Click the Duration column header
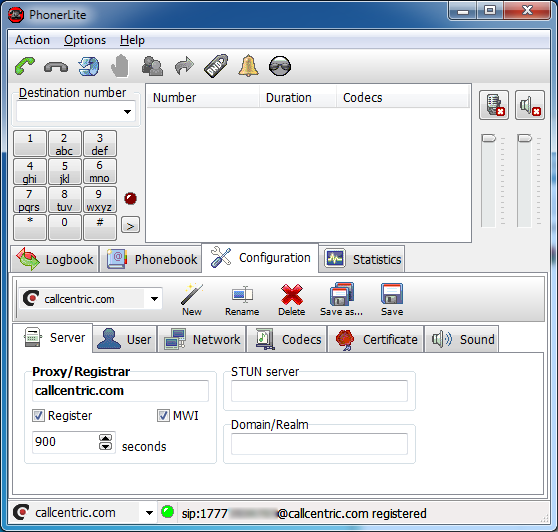Screen dimensions: 558x532 pyautogui.click(x=298, y=98)
